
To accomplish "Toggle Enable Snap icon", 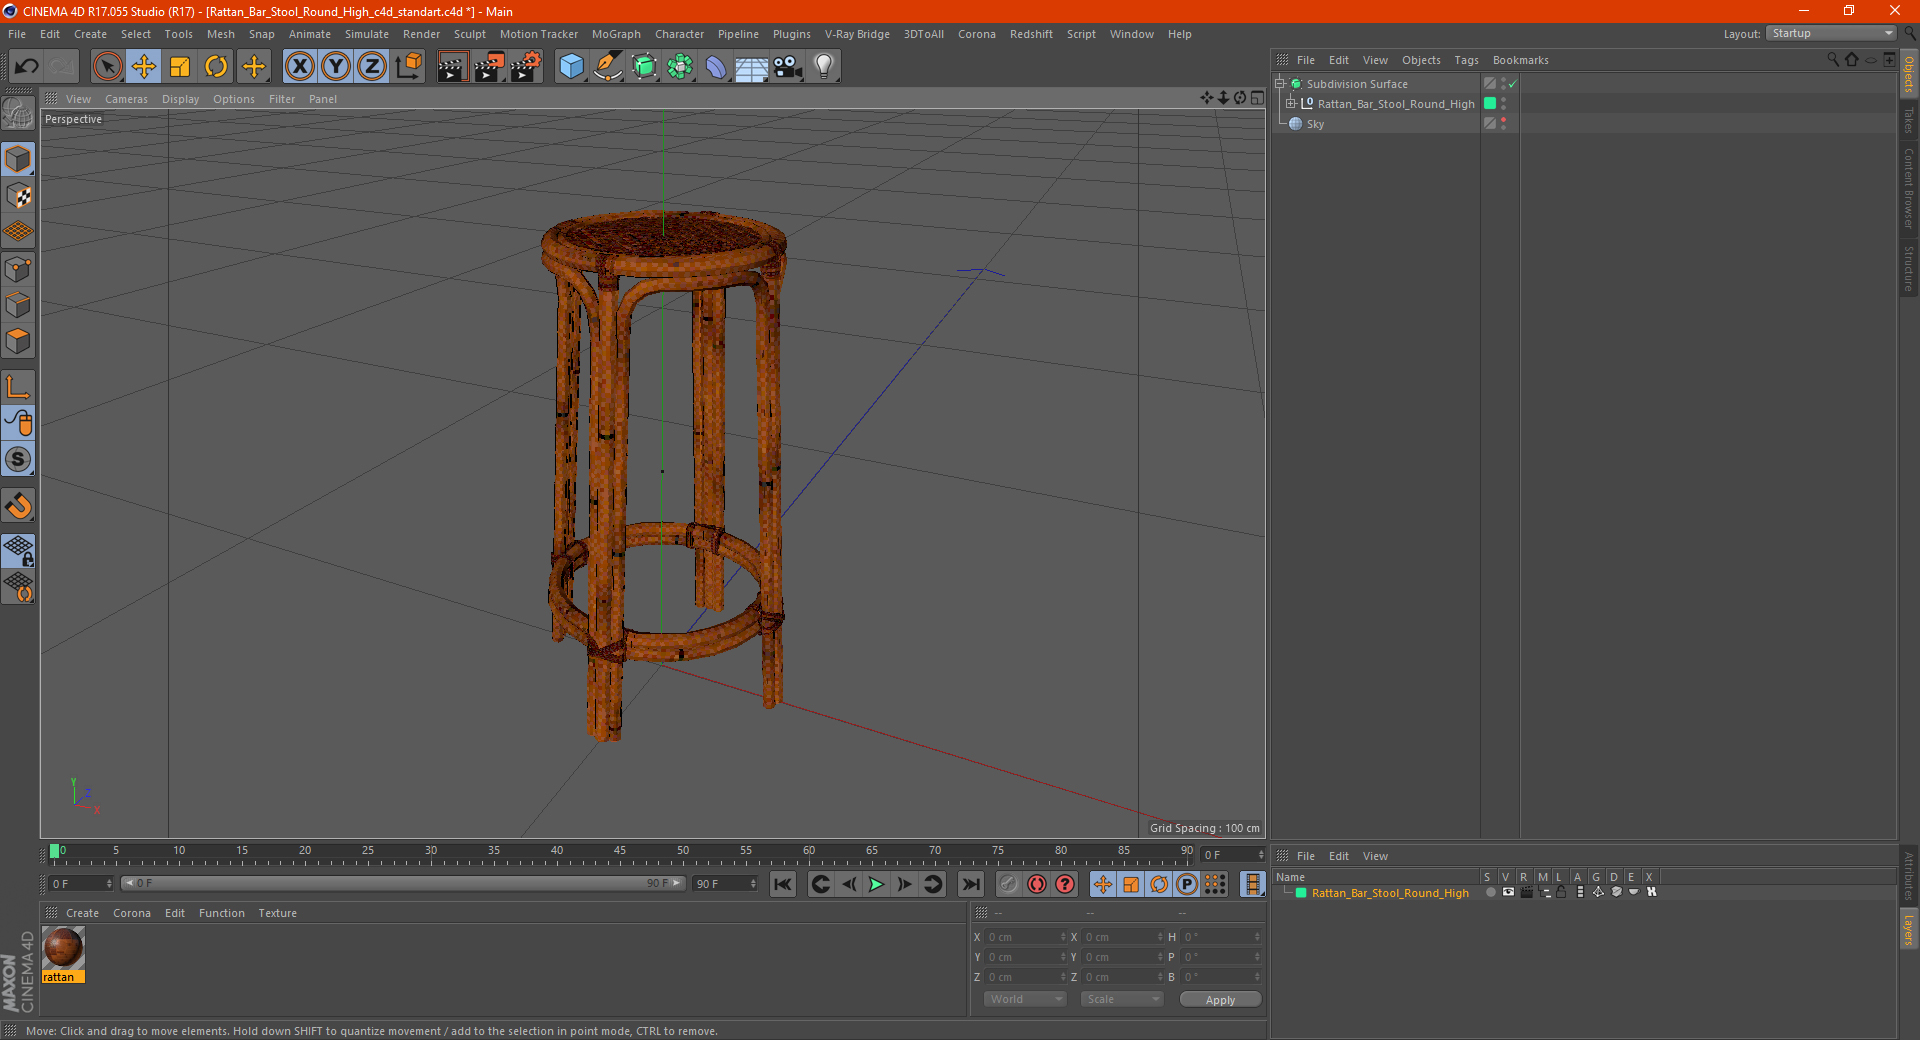I will coord(18,460).
